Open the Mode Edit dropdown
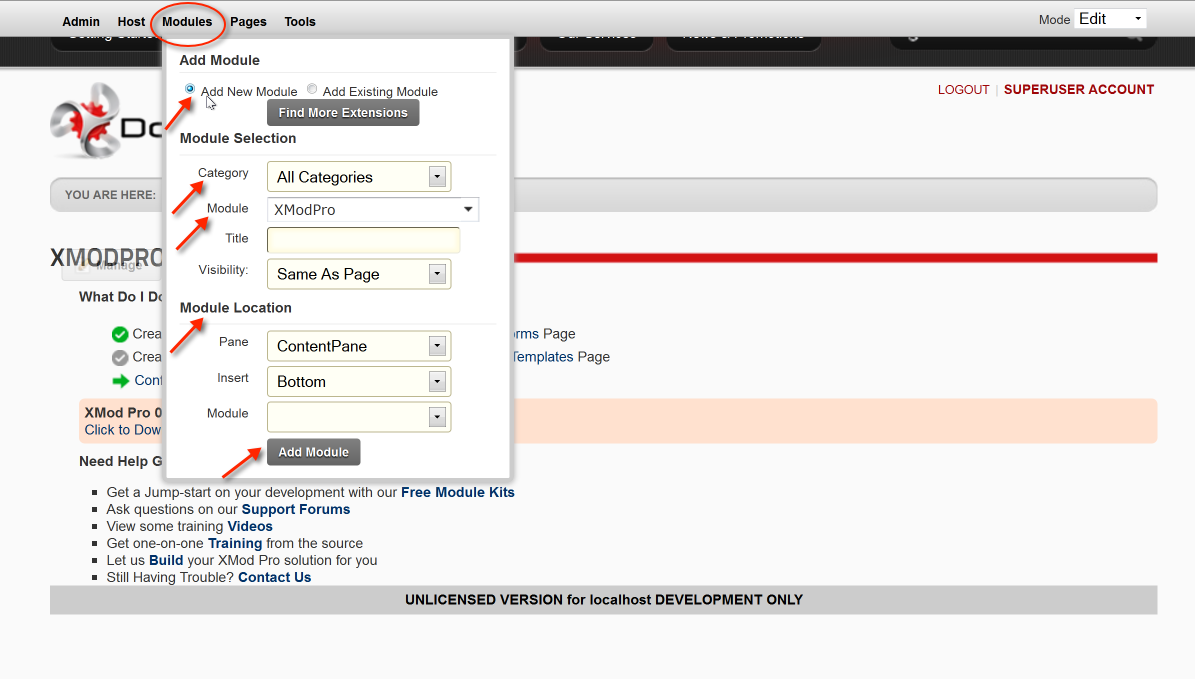 click(x=1110, y=19)
